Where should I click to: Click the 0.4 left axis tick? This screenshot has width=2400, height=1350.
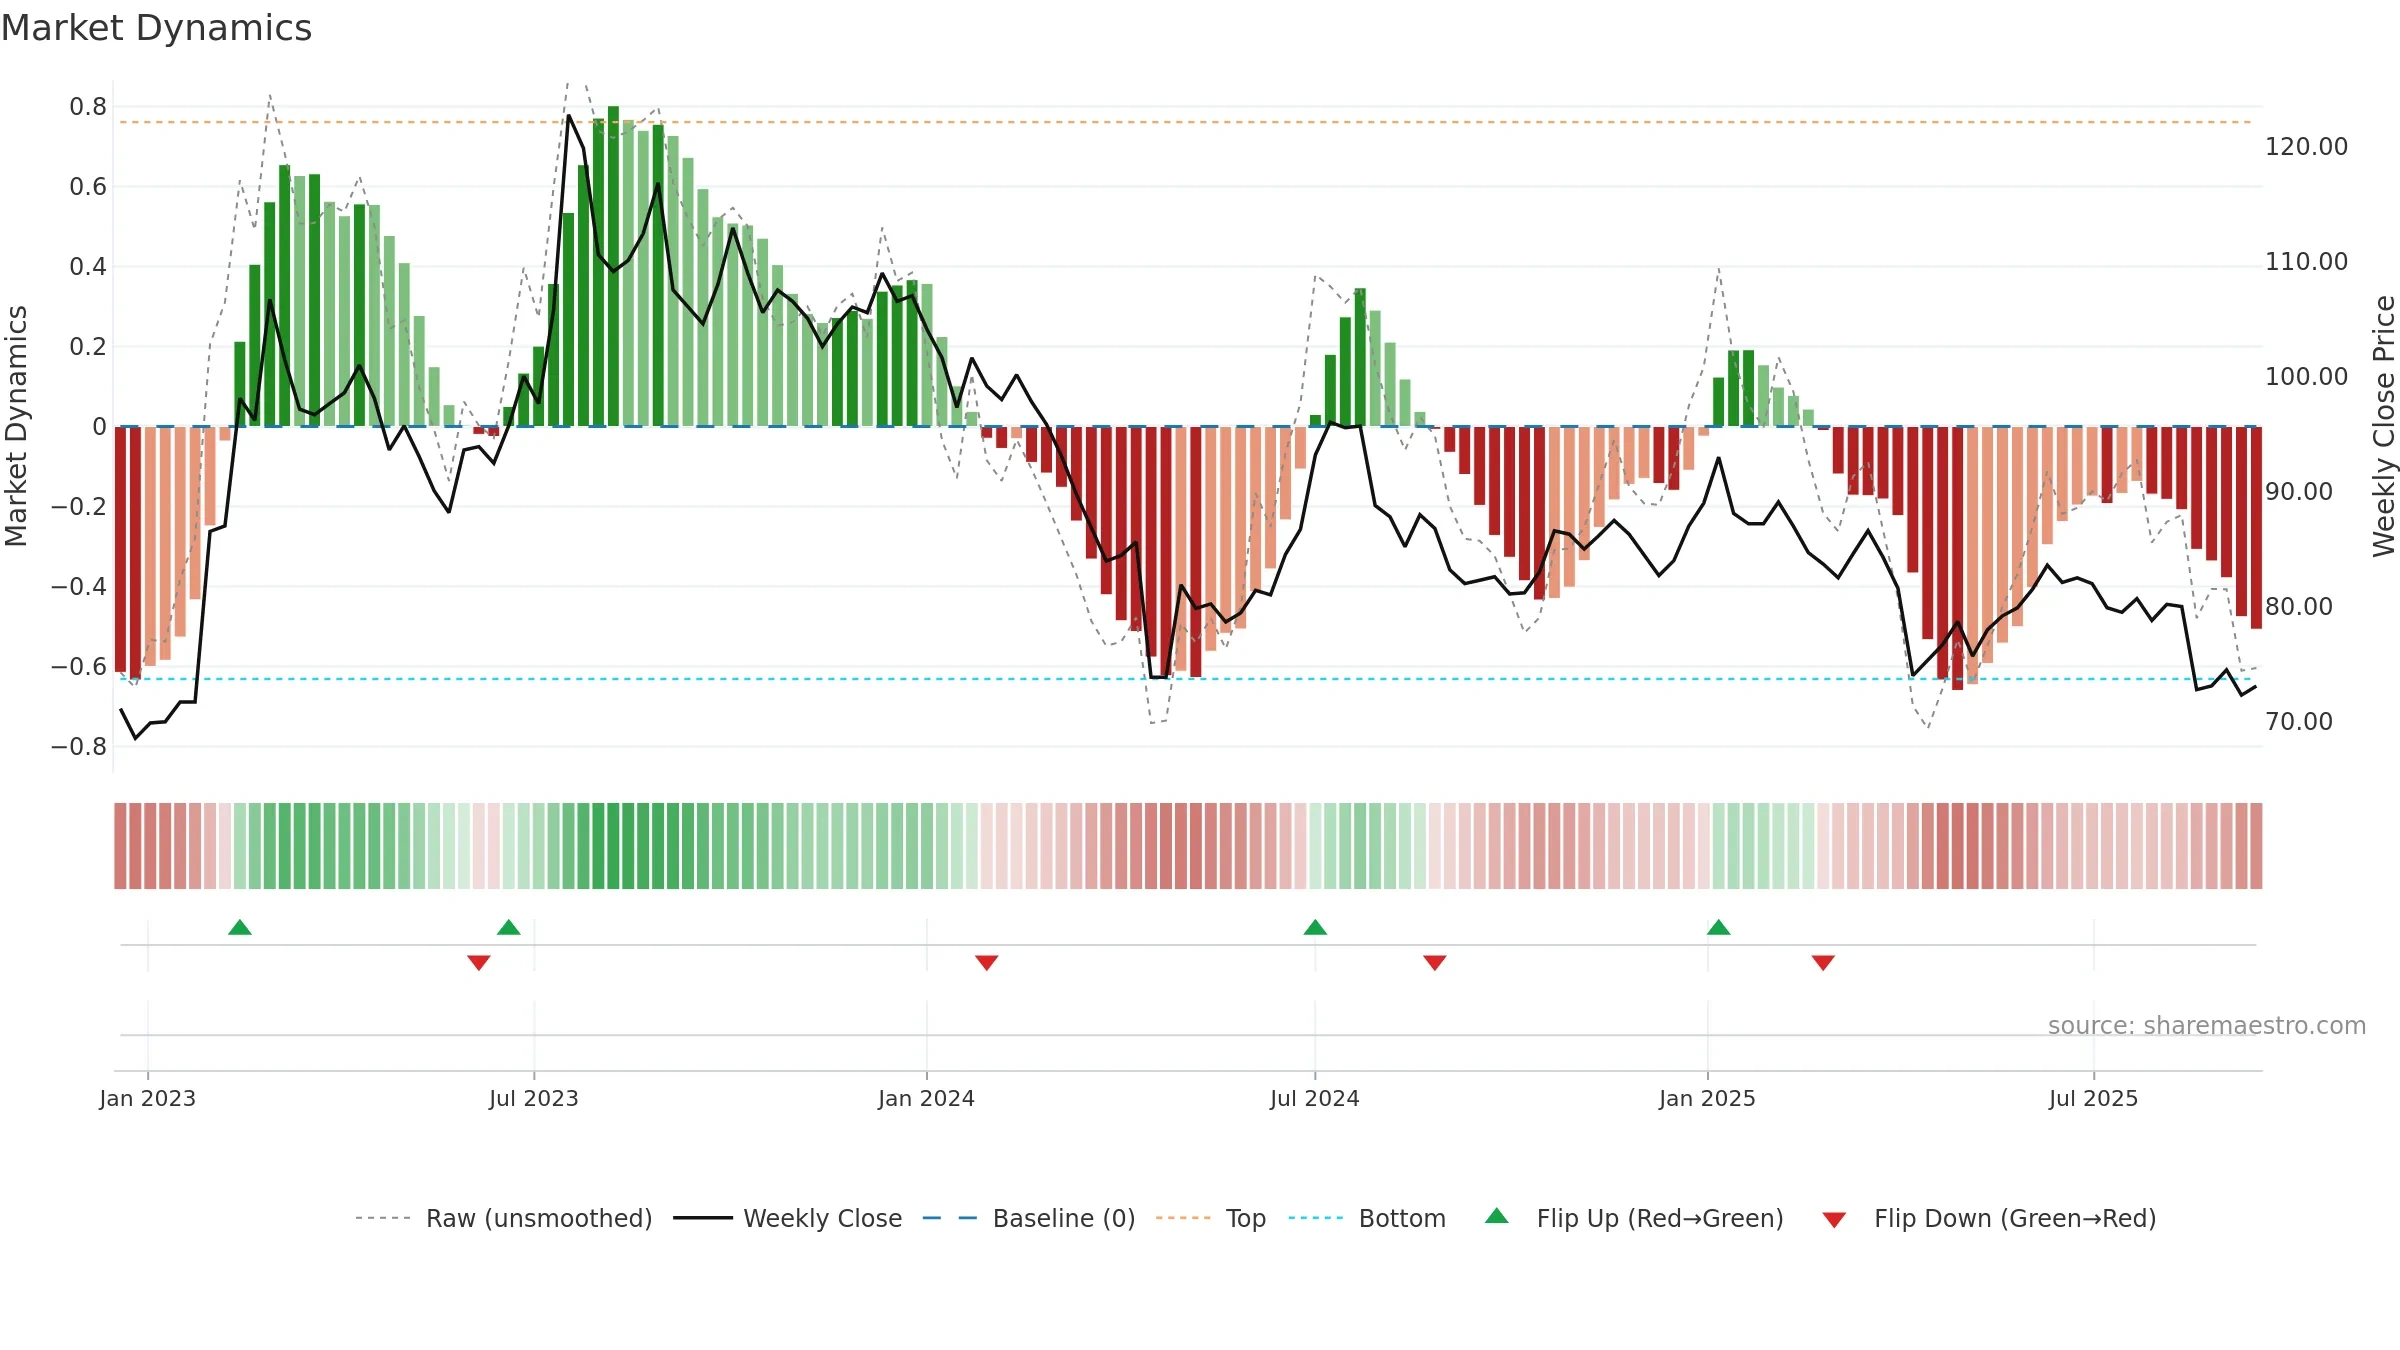pos(88,267)
